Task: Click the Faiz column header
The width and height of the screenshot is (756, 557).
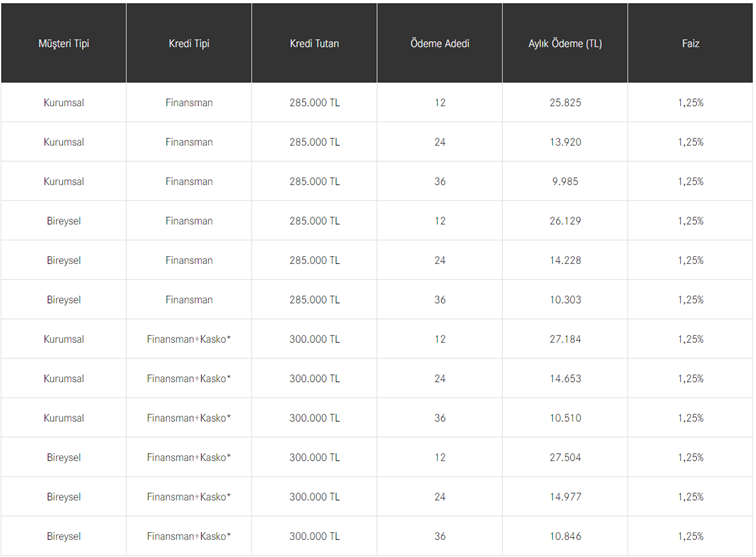Action: click(x=690, y=44)
